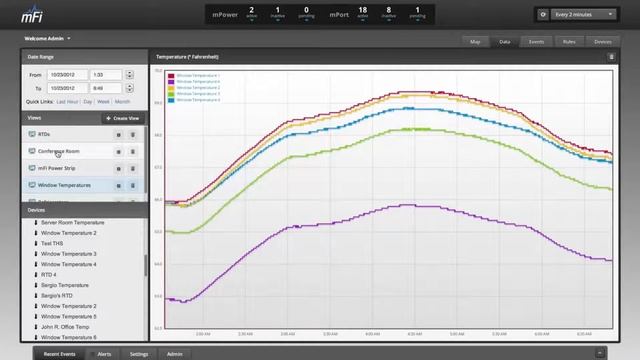Click the monitor icon next to mFi Power Strip
Screen dimensions: 640x360
[x=32, y=168]
